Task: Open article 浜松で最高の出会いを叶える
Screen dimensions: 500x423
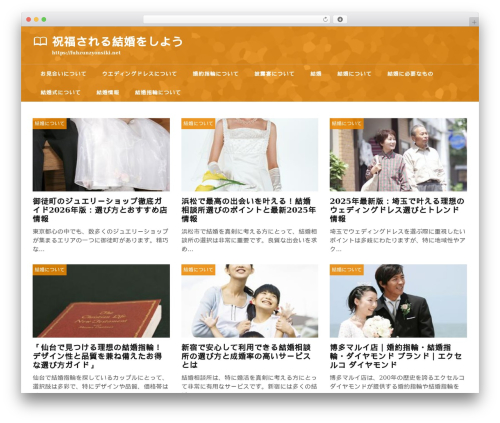Action: 249,210
